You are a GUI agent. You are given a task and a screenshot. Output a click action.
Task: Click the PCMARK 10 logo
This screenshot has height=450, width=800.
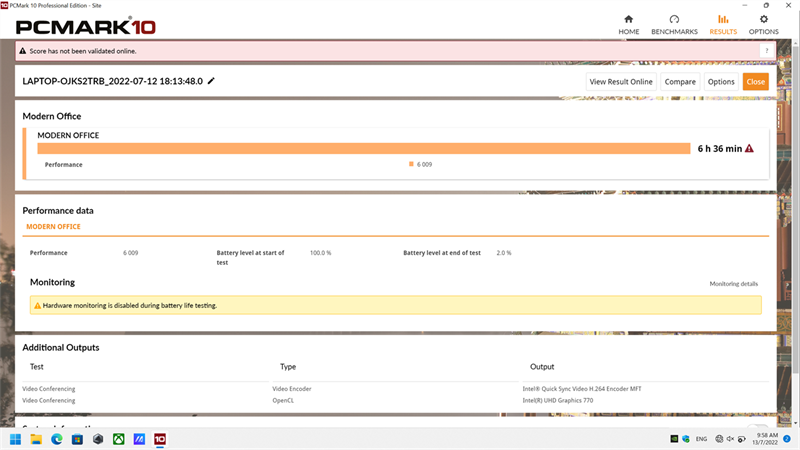click(86, 27)
